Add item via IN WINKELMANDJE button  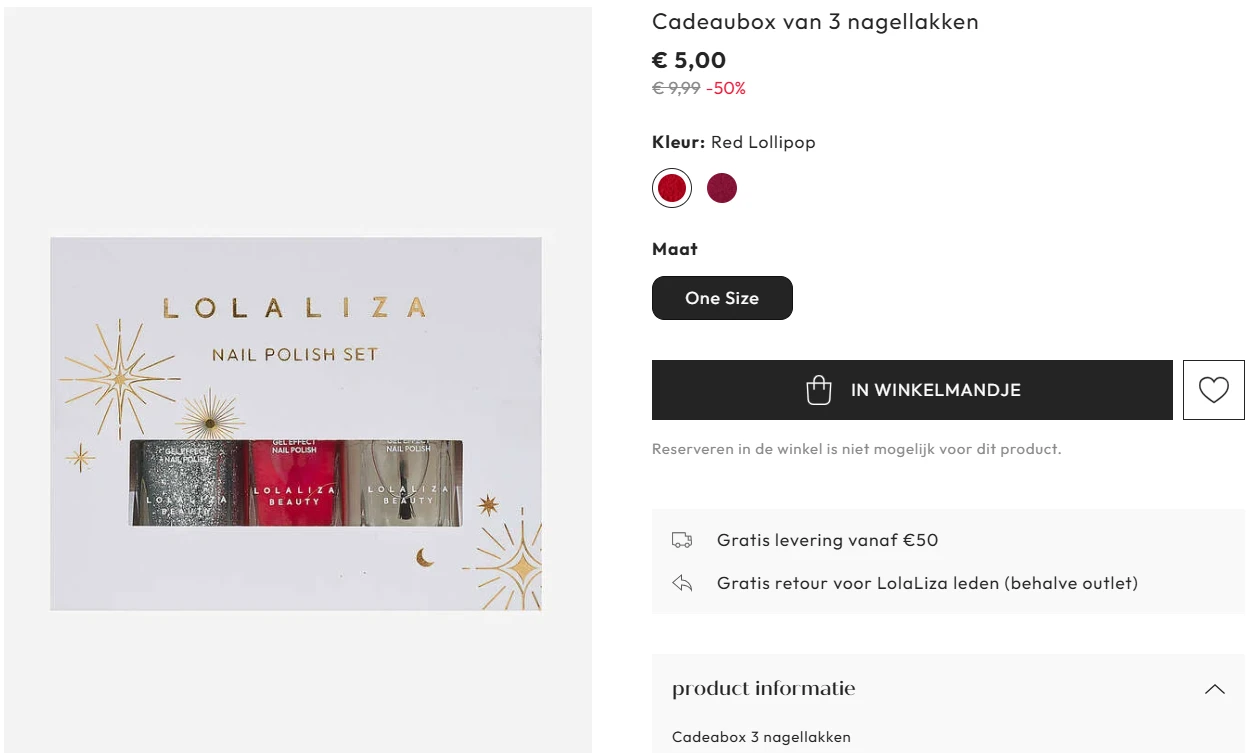[x=912, y=390]
